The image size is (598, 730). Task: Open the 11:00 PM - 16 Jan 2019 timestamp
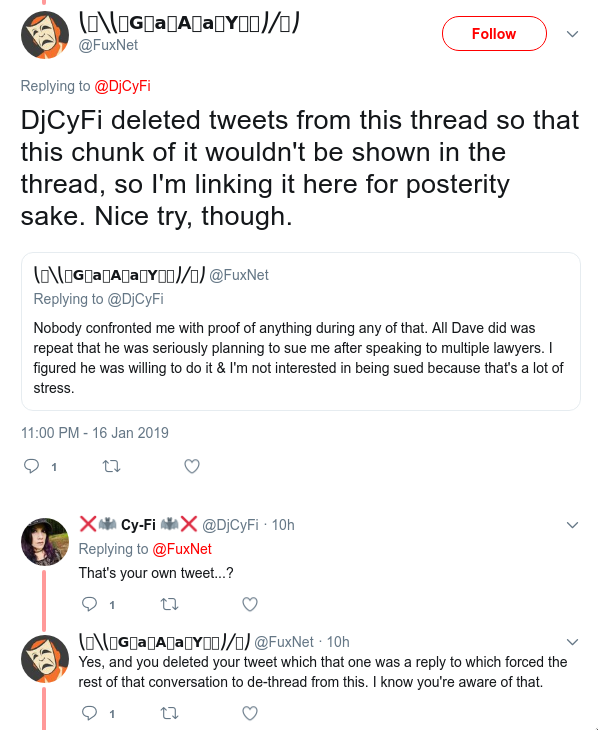[x=95, y=433]
